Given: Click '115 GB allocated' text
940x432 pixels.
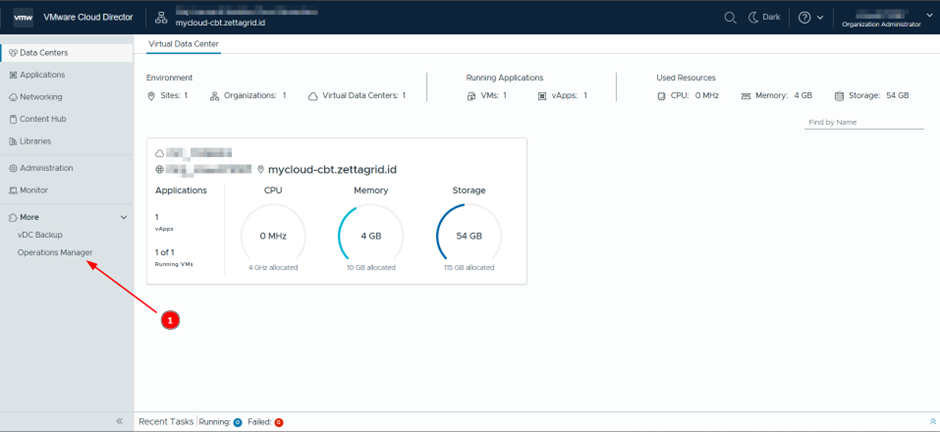Looking at the screenshot, I should tap(469, 268).
